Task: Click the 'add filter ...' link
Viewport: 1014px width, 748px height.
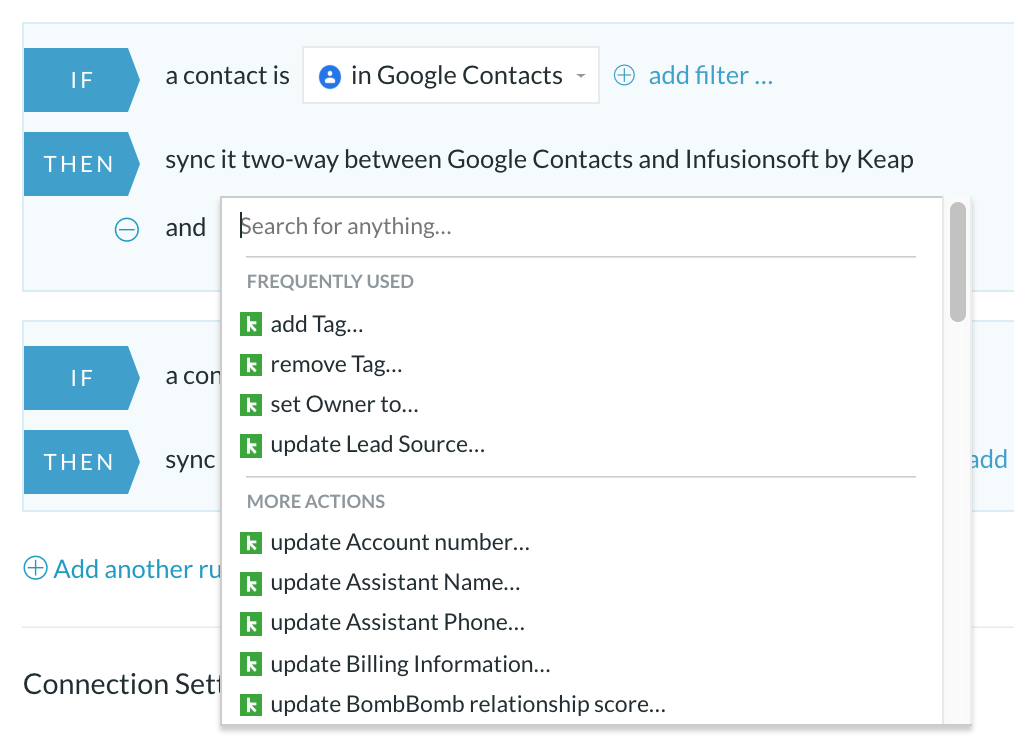Action: tap(710, 76)
